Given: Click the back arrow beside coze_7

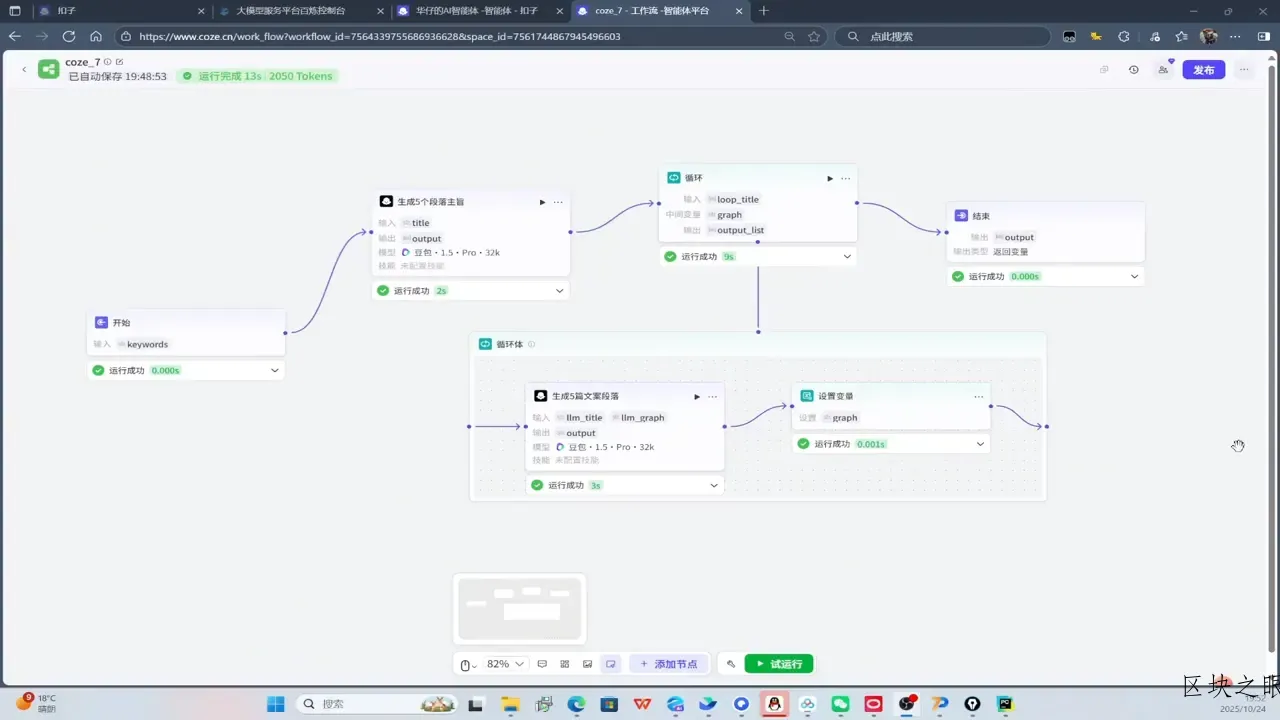Looking at the screenshot, I should coord(24,69).
